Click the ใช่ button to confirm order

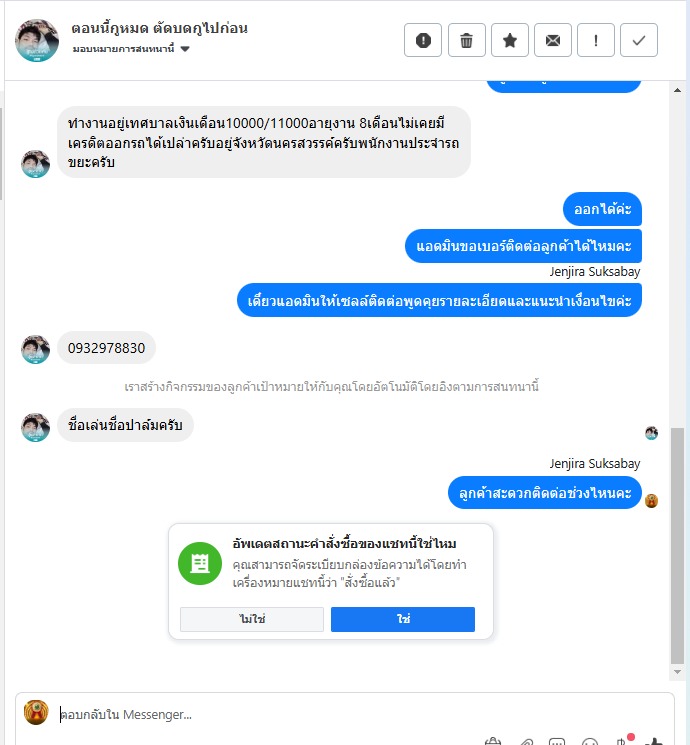(x=402, y=619)
